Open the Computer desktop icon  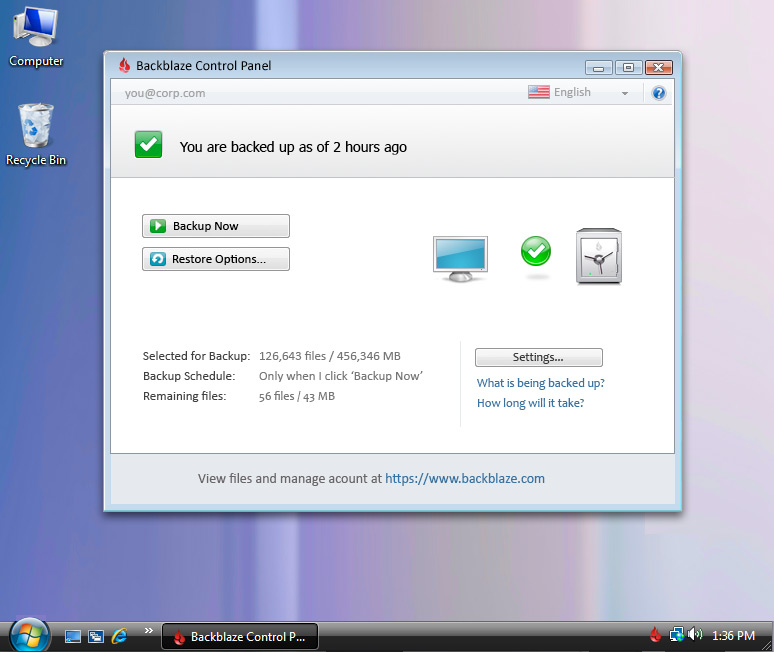pyautogui.click(x=36, y=37)
